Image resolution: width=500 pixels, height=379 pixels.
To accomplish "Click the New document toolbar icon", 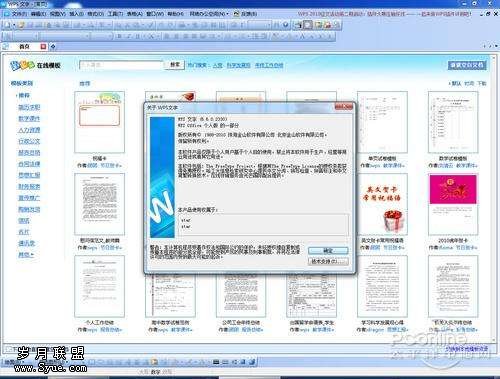I will (8, 25).
